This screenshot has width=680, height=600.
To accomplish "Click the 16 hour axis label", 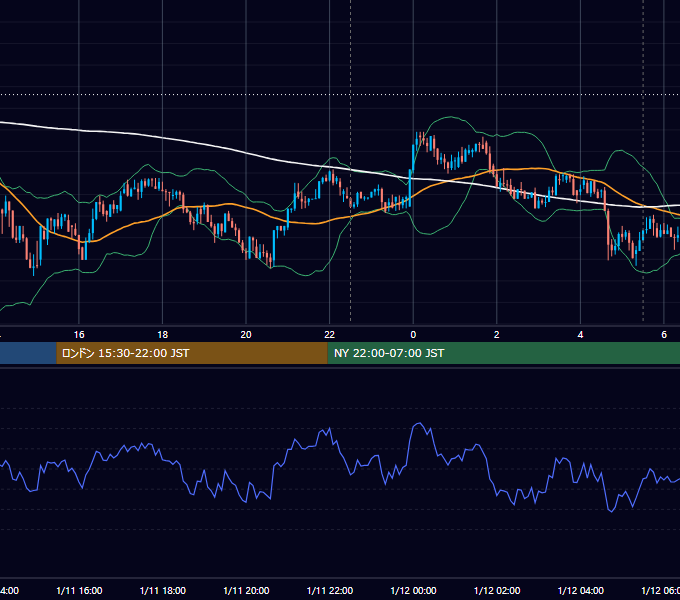I will coord(79,335).
